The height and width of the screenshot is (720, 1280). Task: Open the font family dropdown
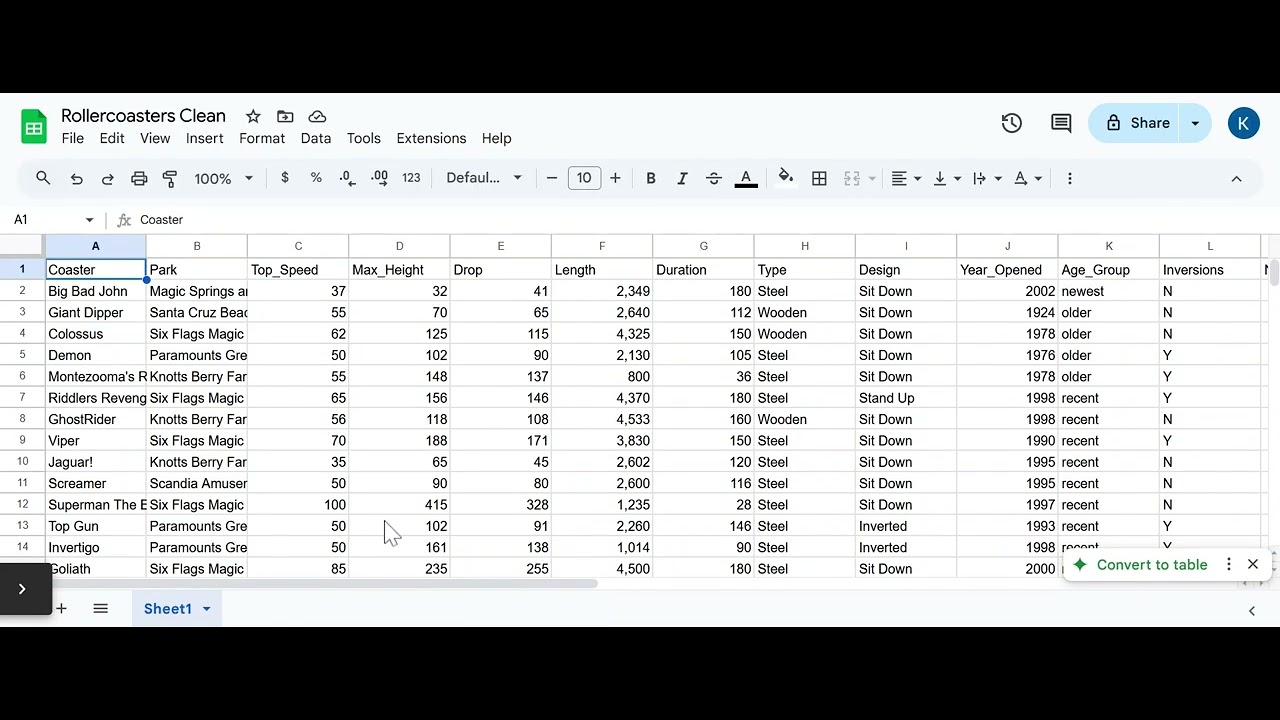coord(484,178)
